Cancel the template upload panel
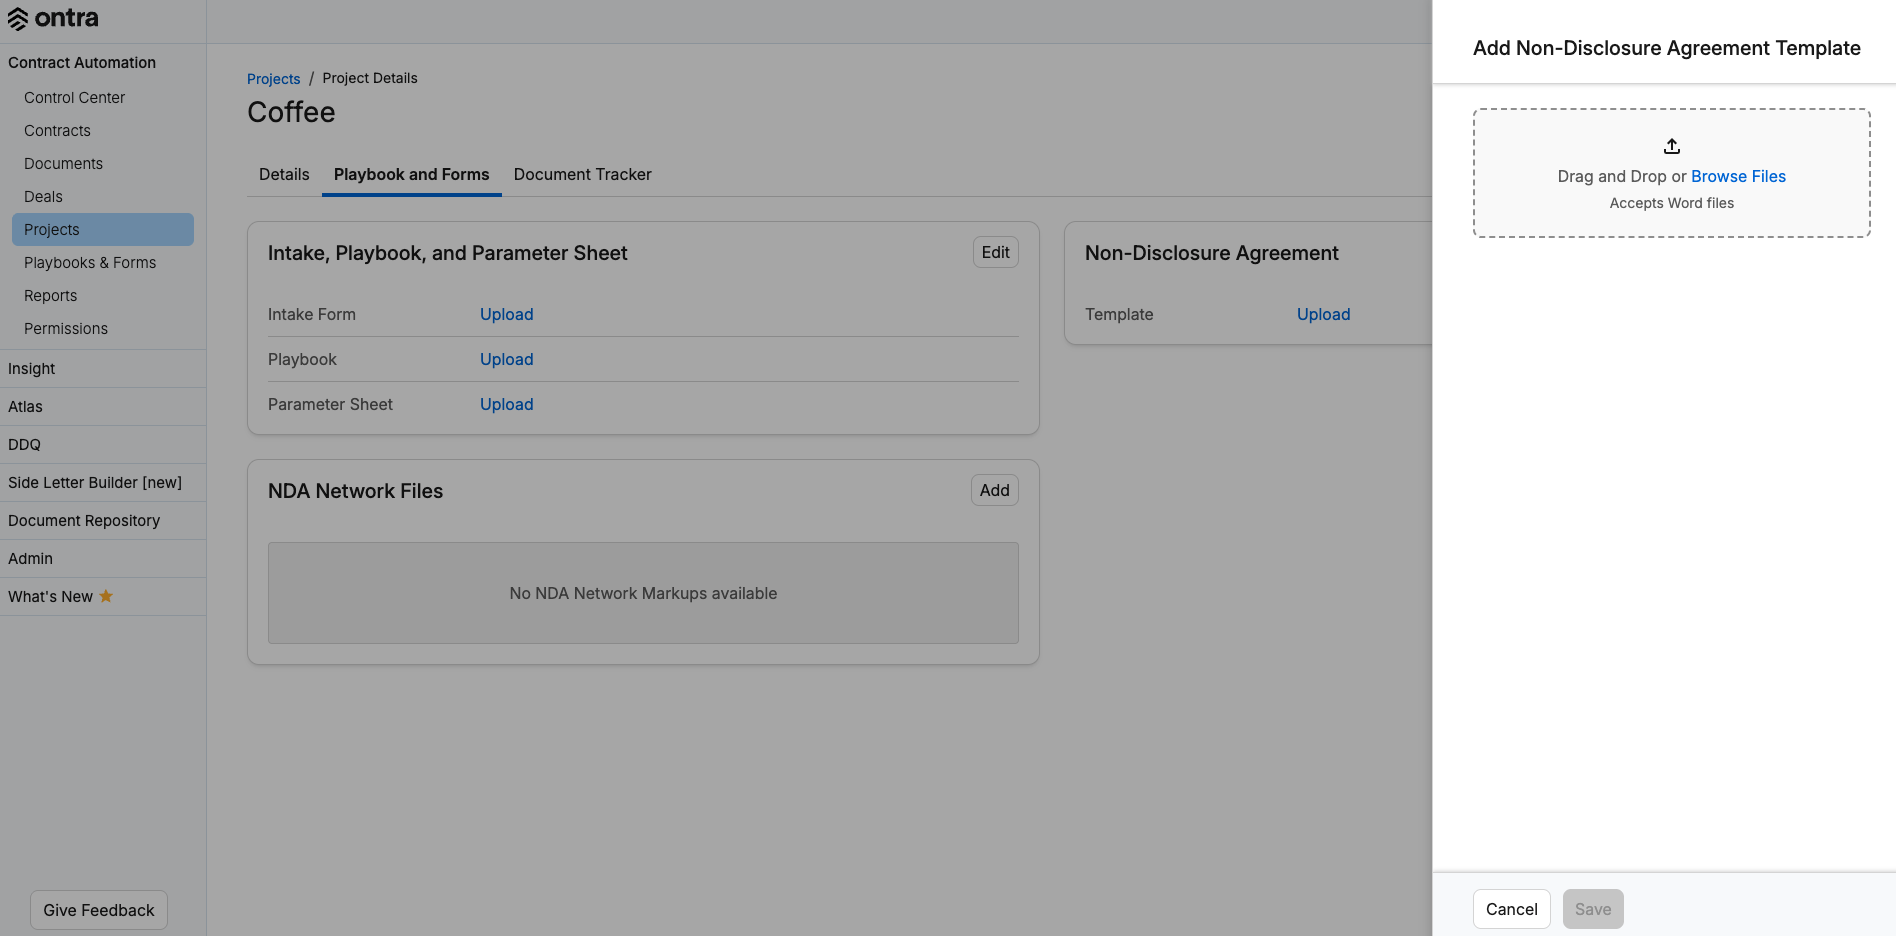Screen dimensions: 1896x936 tap(1511, 909)
